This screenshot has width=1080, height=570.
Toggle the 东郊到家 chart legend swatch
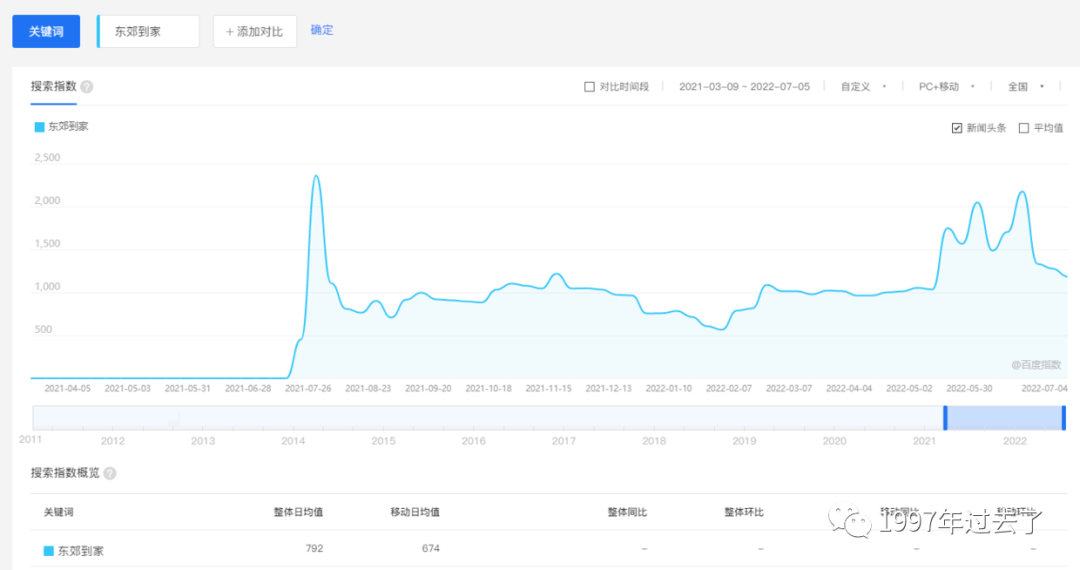pyautogui.click(x=39, y=127)
